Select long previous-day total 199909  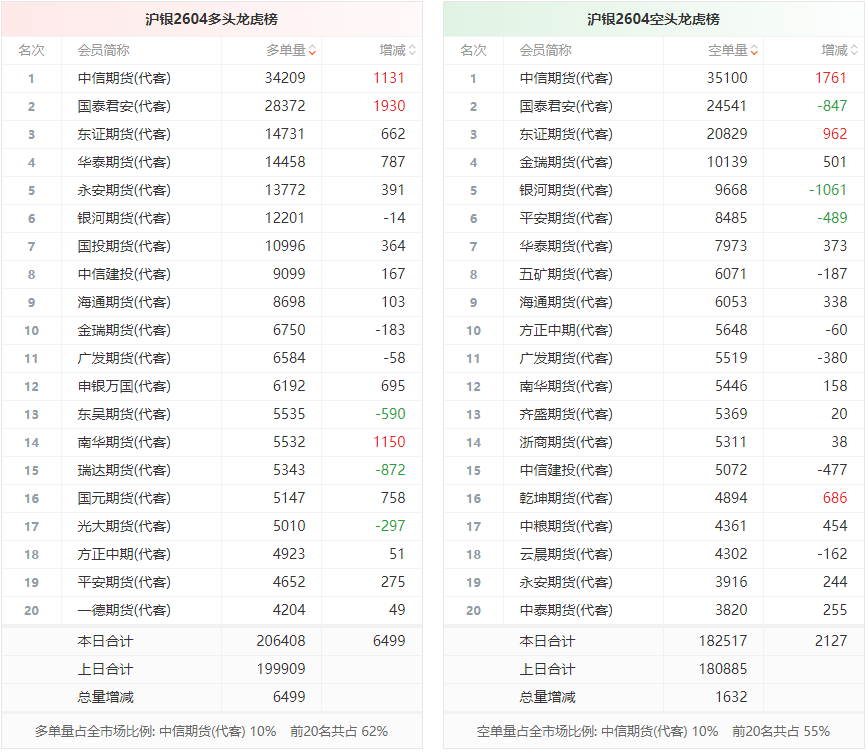pos(281,669)
